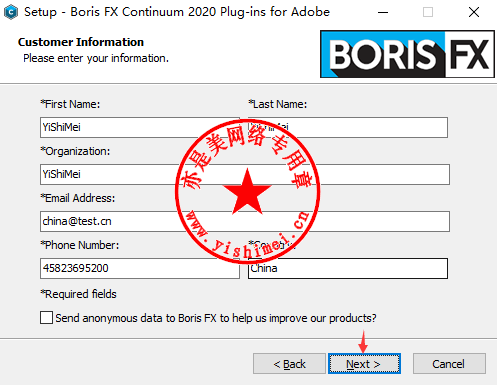Image resolution: width=497 pixels, height=385 pixels.
Task: Enable sending anonymous data to Boris FX
Action: coord(46,318)
